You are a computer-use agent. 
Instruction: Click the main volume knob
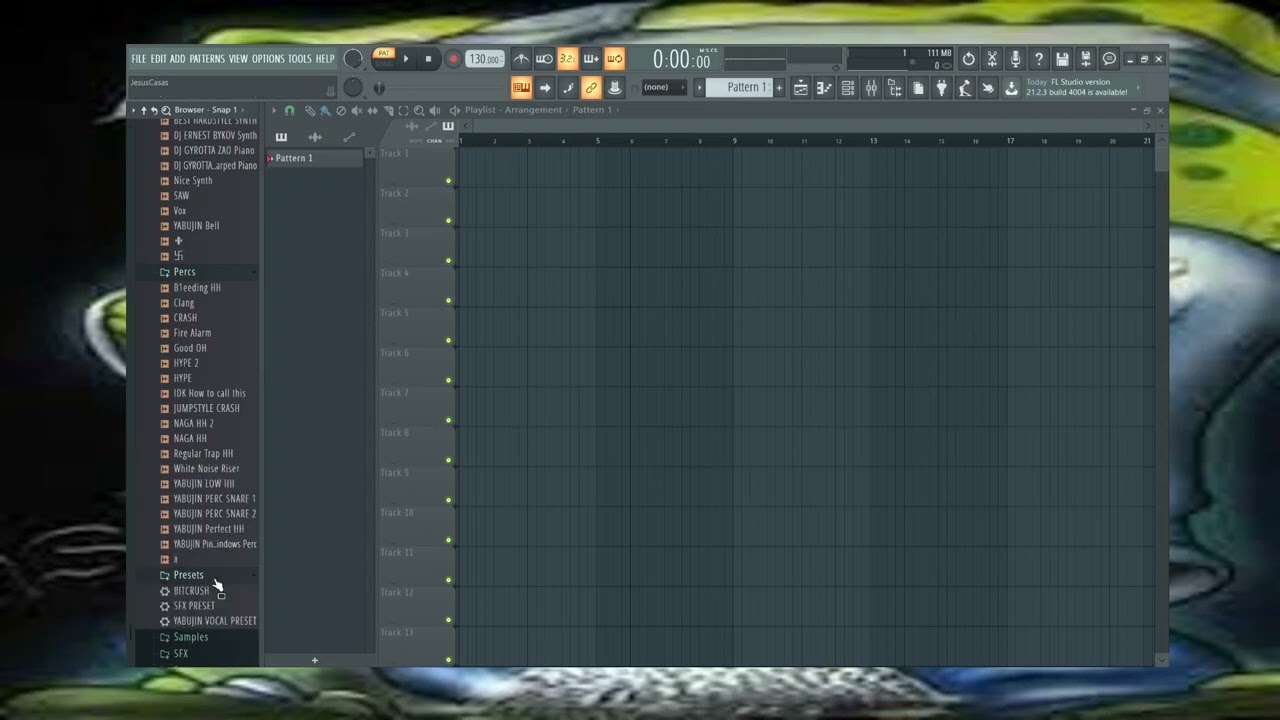353,59
